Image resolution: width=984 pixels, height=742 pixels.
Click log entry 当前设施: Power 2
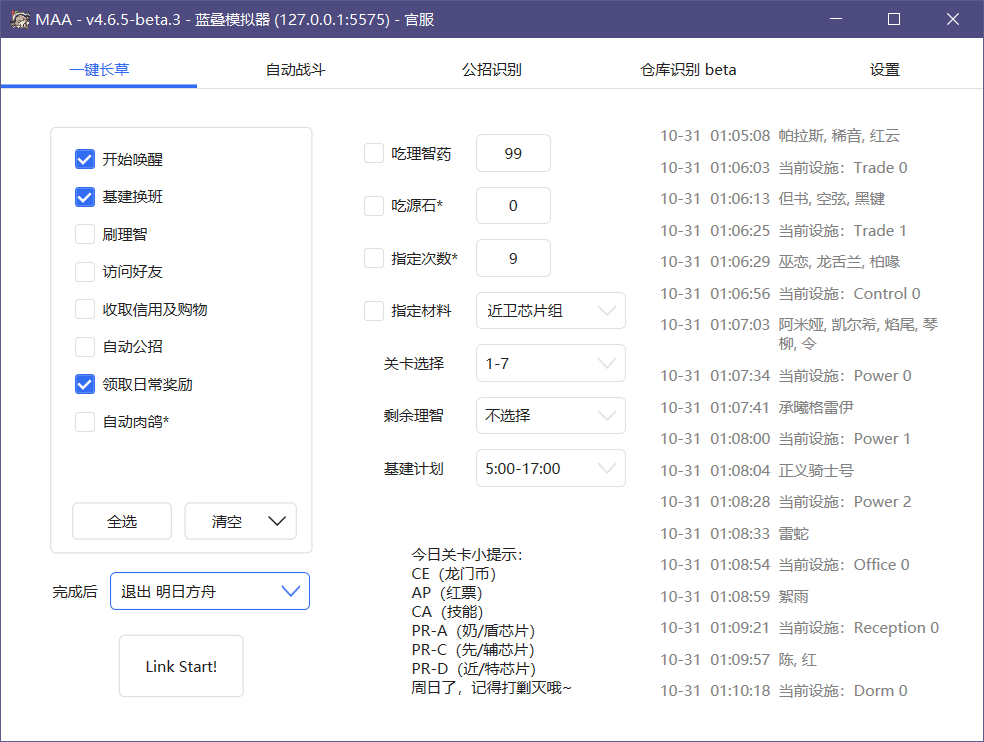(x=845, y=502)
